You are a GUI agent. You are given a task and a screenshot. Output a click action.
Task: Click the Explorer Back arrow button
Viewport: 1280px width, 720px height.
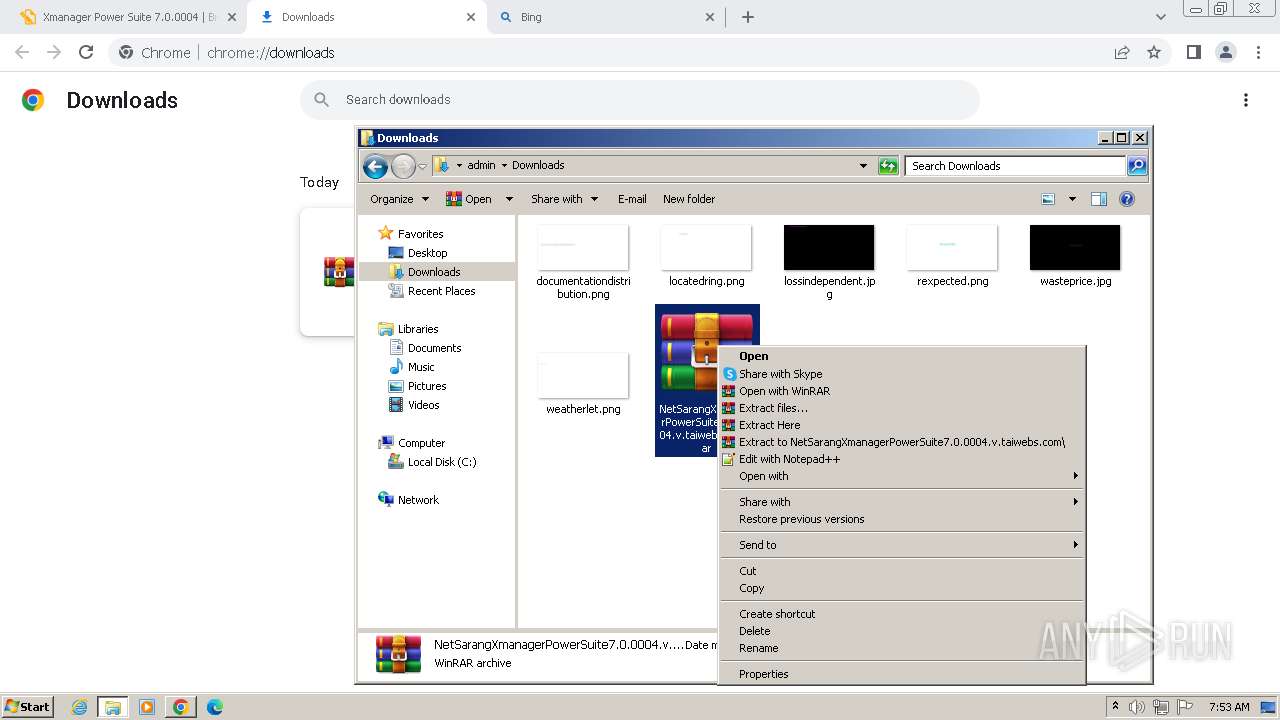click(375, 166)
